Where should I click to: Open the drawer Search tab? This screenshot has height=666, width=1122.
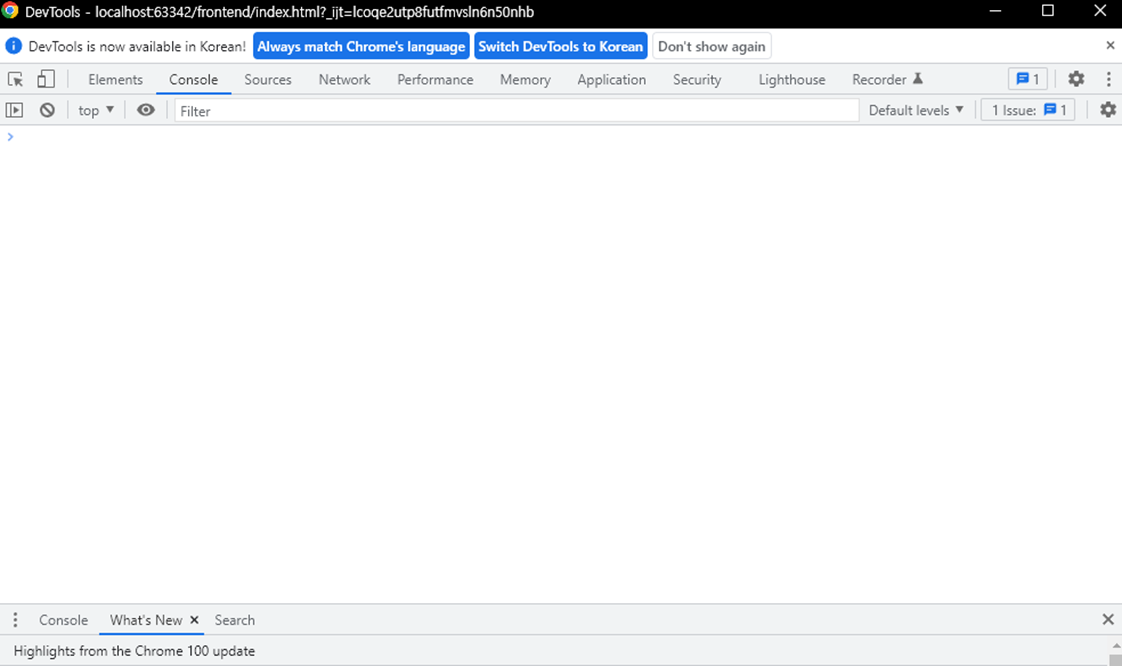click(x=234, y=620)
